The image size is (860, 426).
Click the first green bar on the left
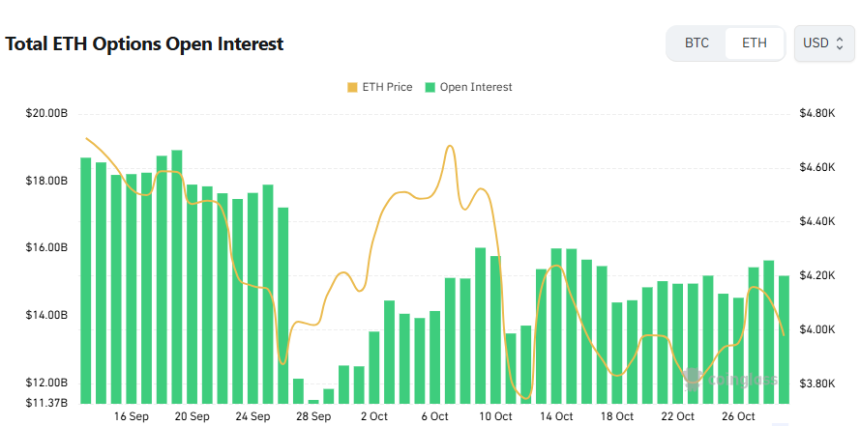coord(86,280)
